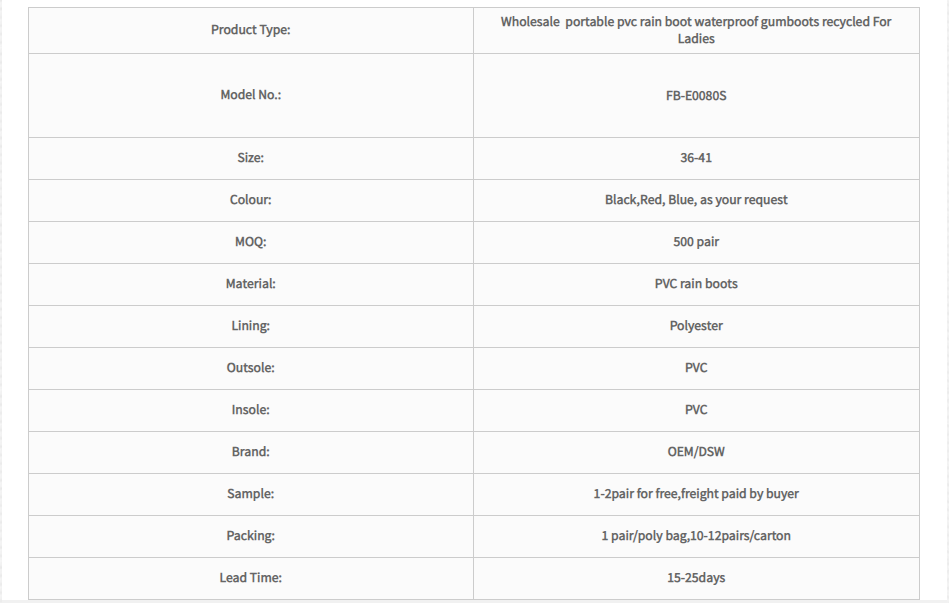Click the Lining label cell
This screenshot has height=603, width=949.
tap(250, 326)
